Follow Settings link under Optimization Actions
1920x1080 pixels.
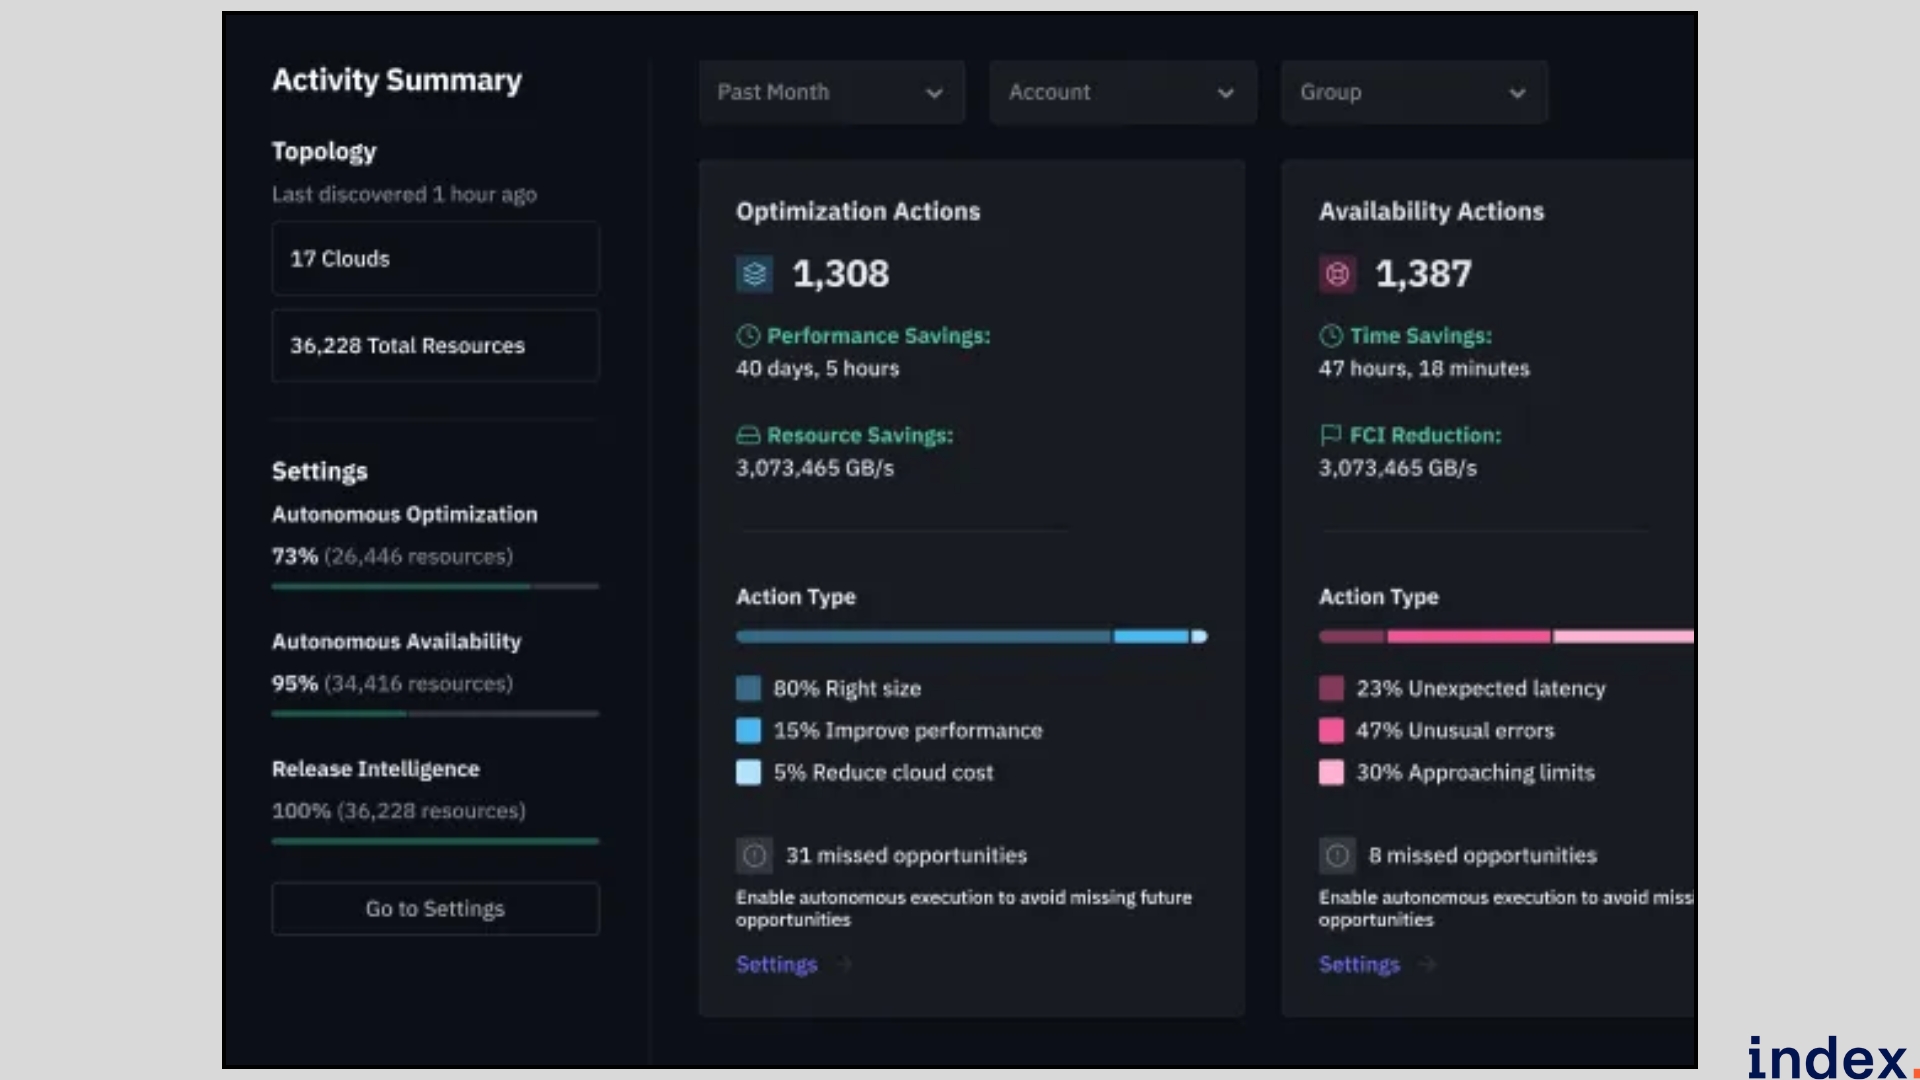(777, 964)
